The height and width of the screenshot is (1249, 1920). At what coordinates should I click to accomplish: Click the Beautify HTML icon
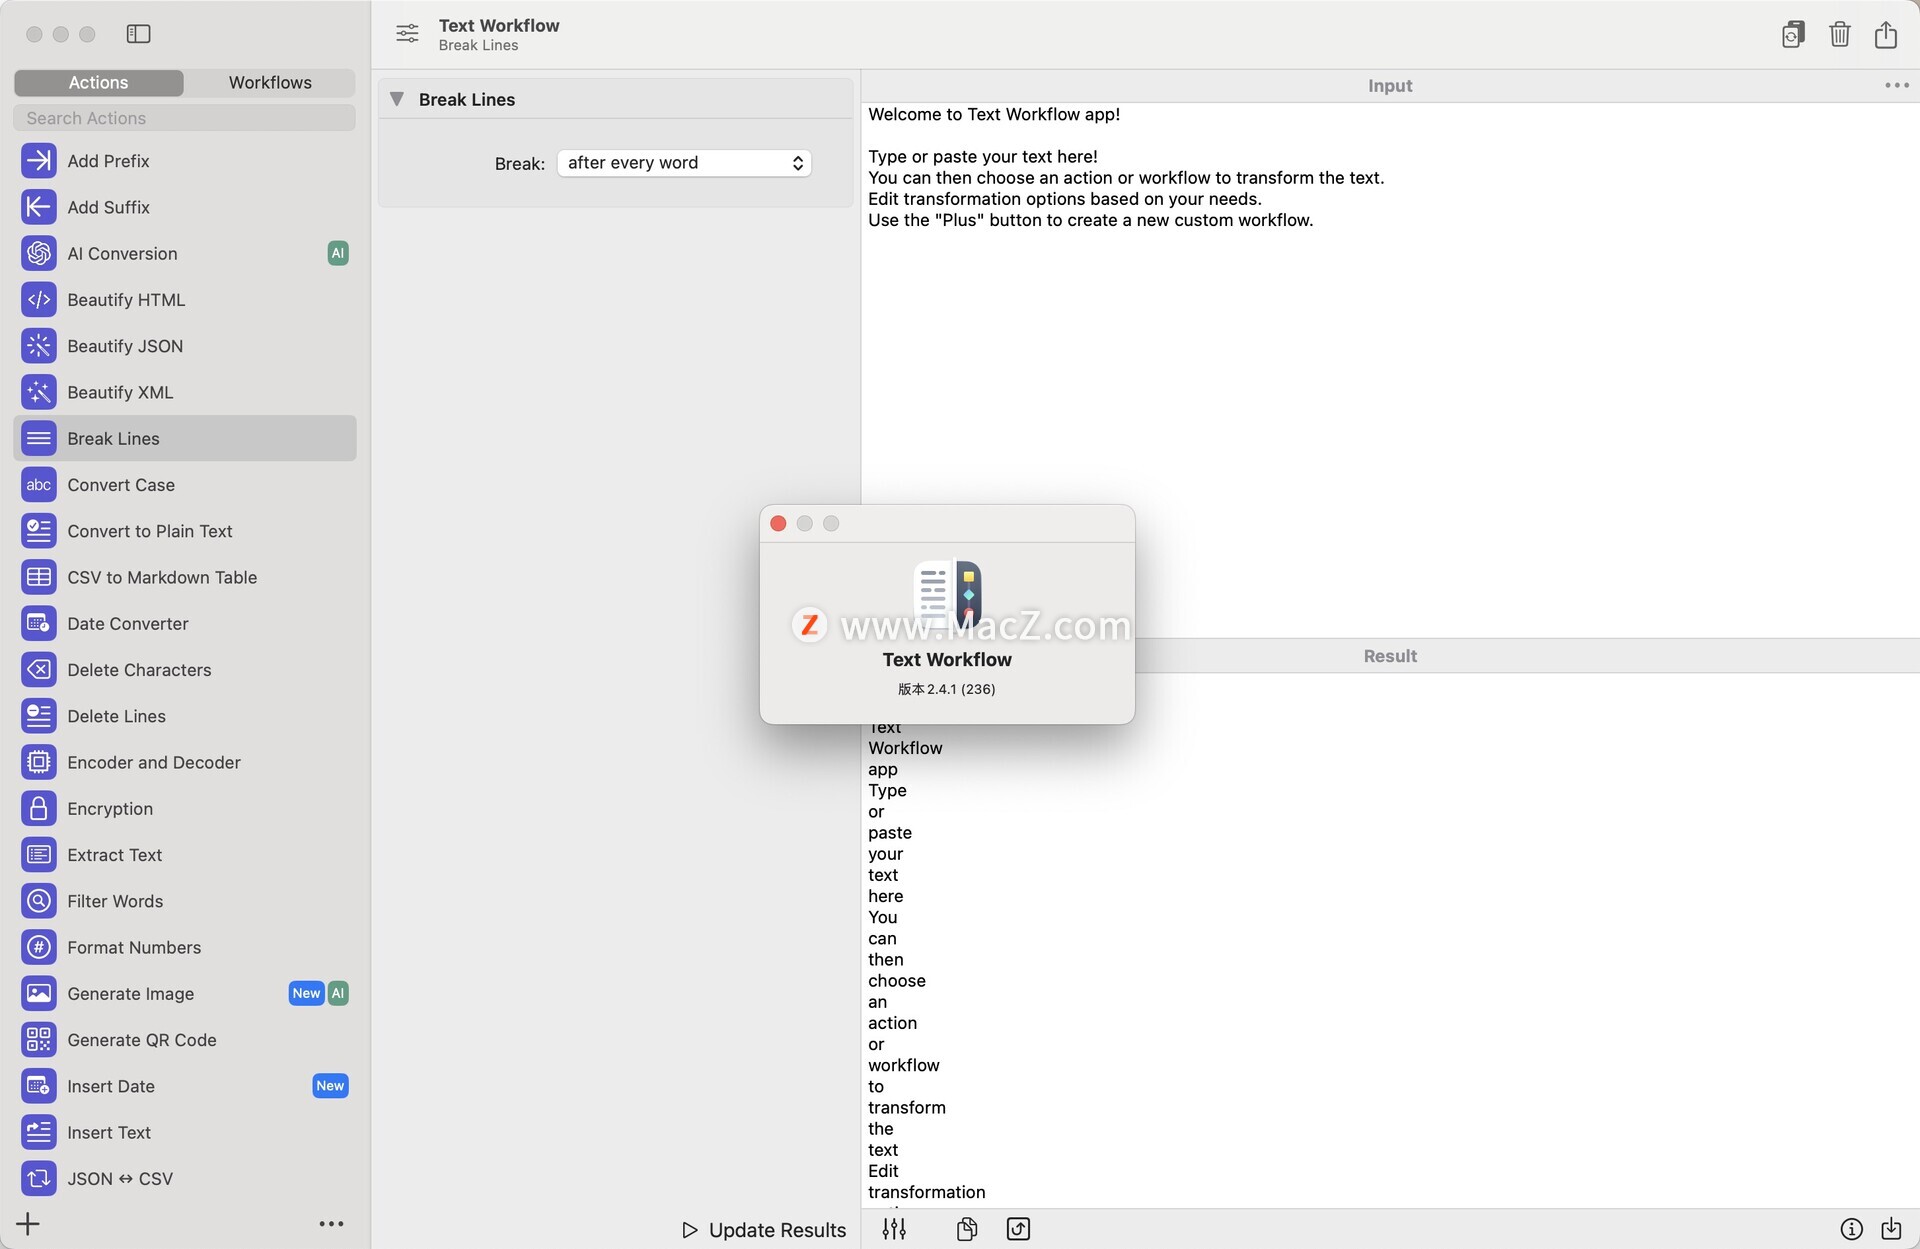tap(38, 300)
